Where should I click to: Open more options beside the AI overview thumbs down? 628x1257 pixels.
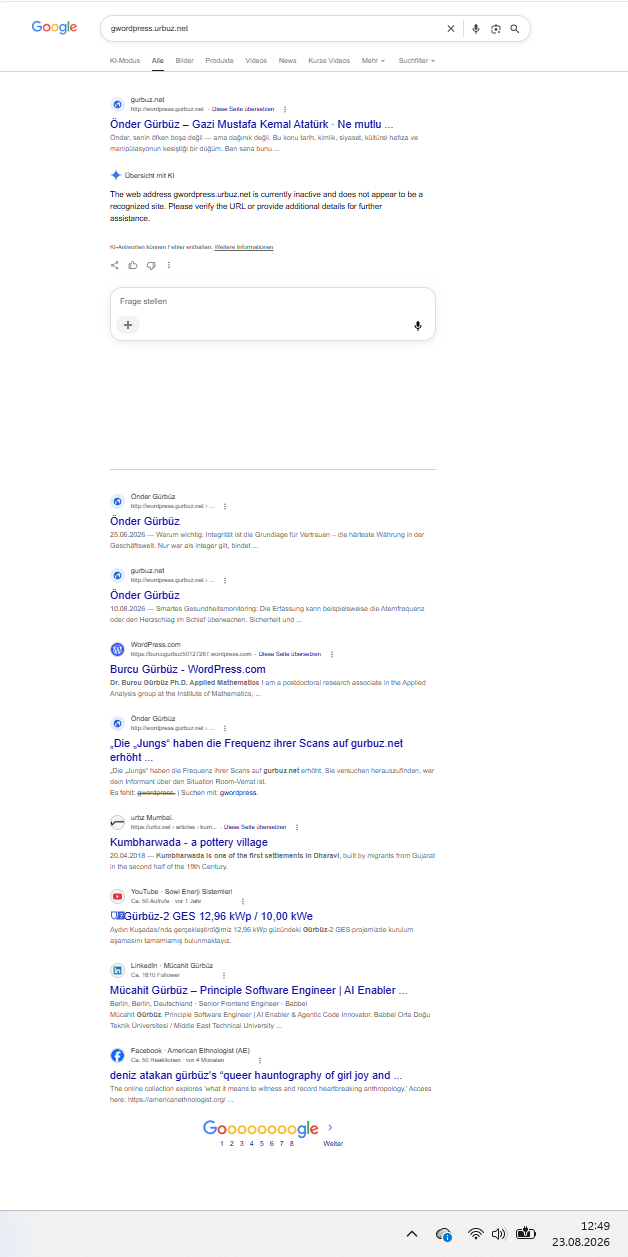click(169, 265)
